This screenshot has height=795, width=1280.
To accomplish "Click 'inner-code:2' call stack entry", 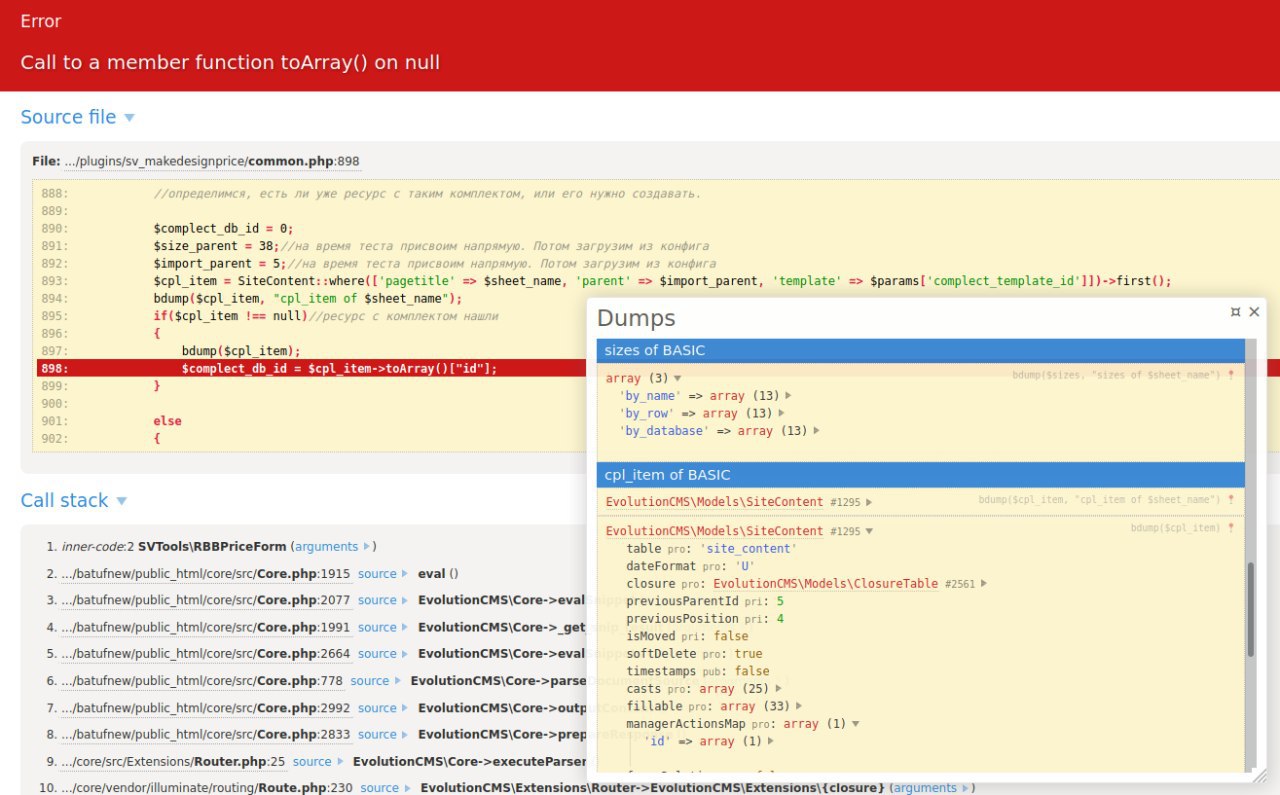I will (98, 547).
